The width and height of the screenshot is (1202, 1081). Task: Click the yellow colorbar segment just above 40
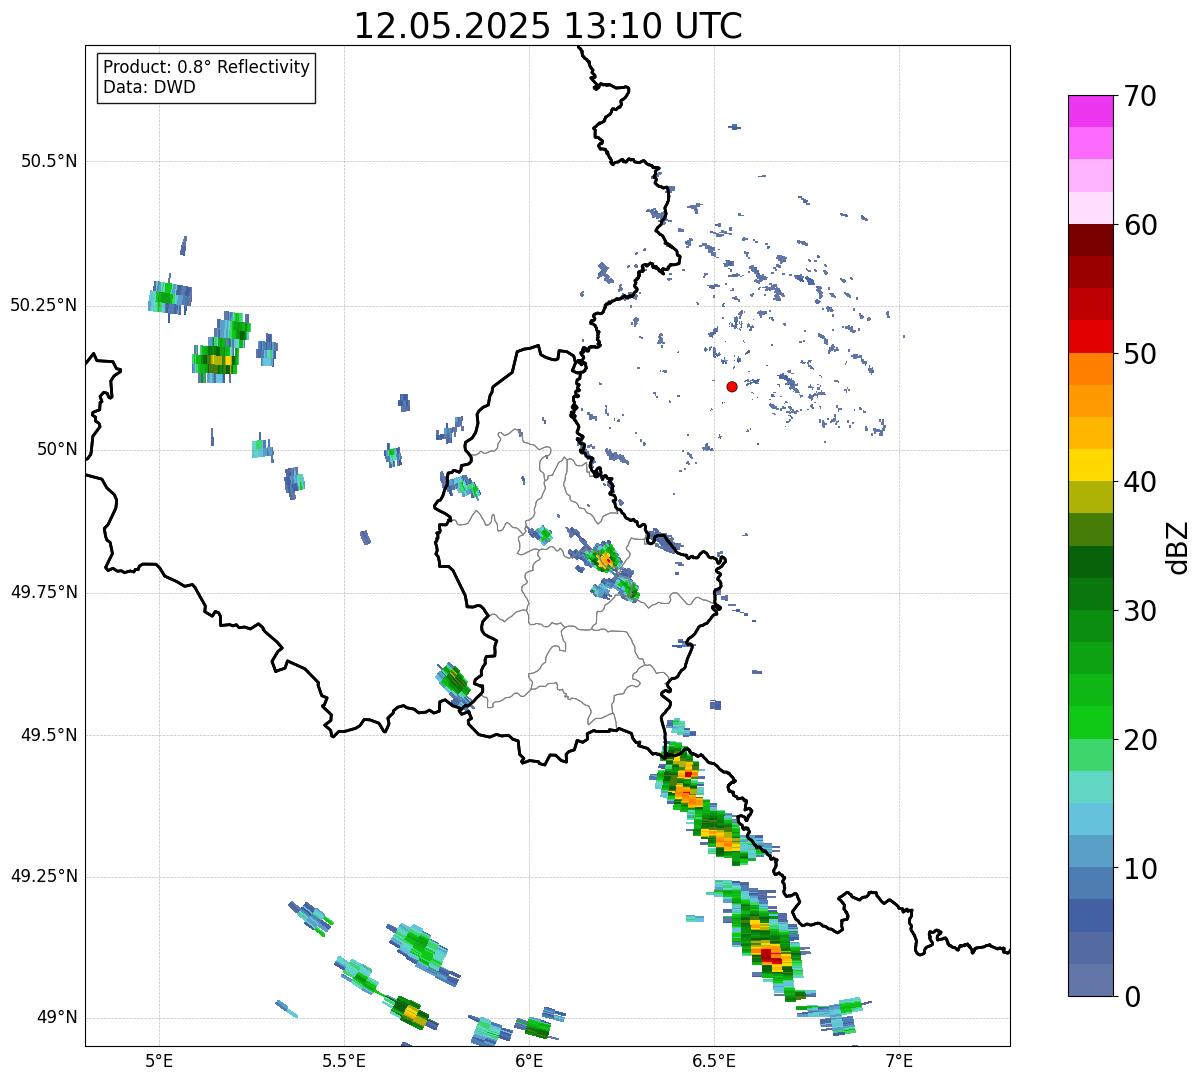coord(1090,465)
